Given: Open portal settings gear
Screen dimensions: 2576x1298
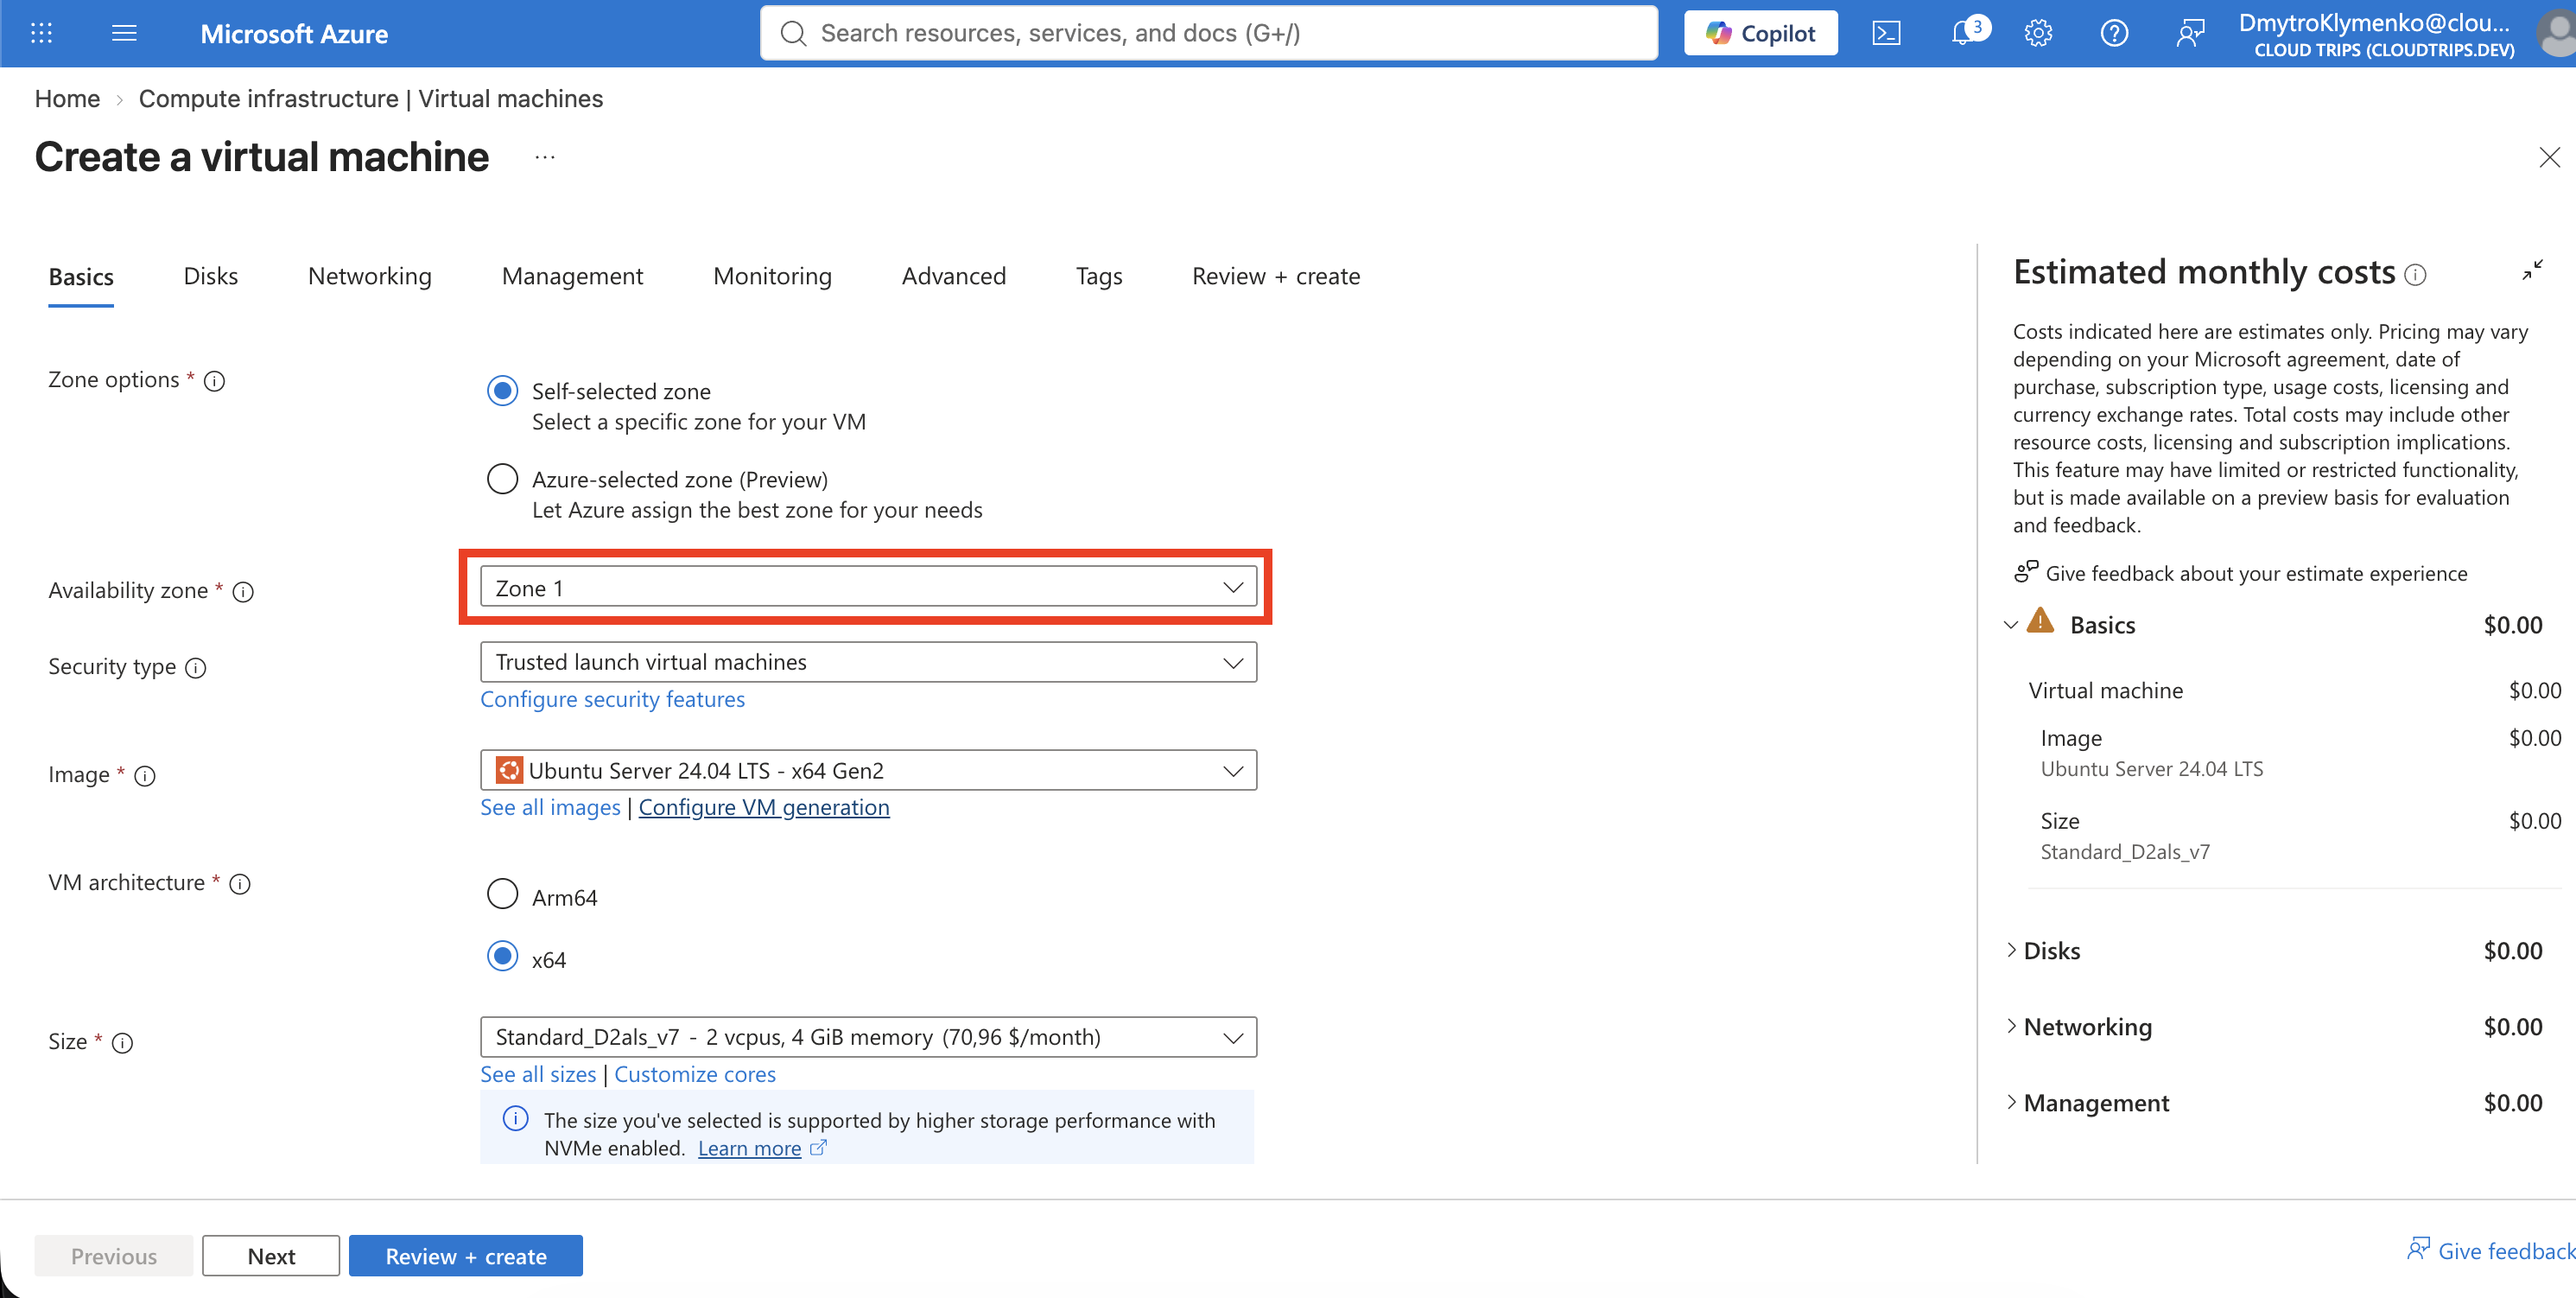Looking at the screenshot, I should tap(2038, 33).
